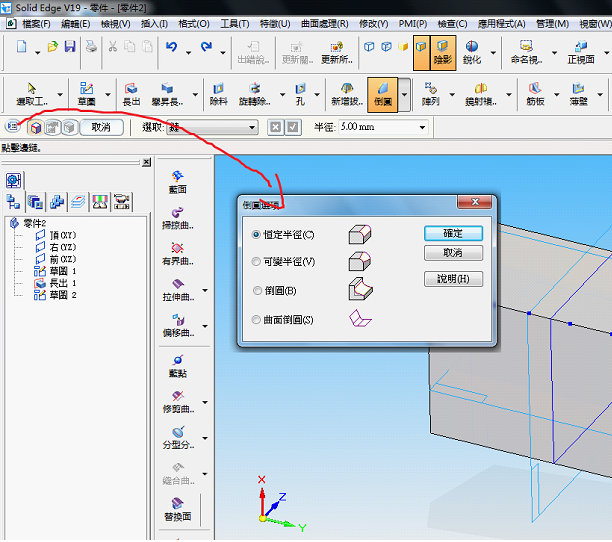Viewport: 612px width, 542px height.
Task: Select the 筋板 rib tool
Action: click(x=535, y=95)
